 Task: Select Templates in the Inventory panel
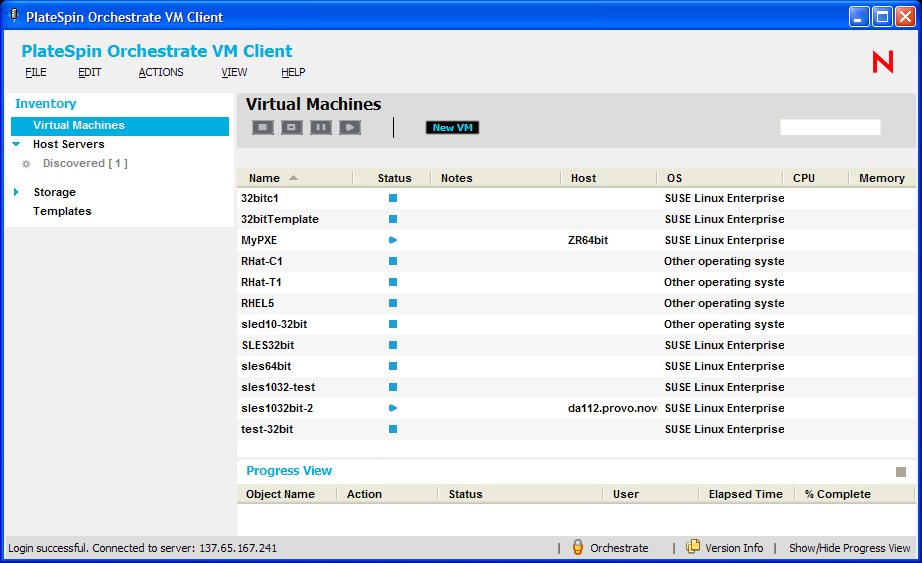[x=62, y=211]
